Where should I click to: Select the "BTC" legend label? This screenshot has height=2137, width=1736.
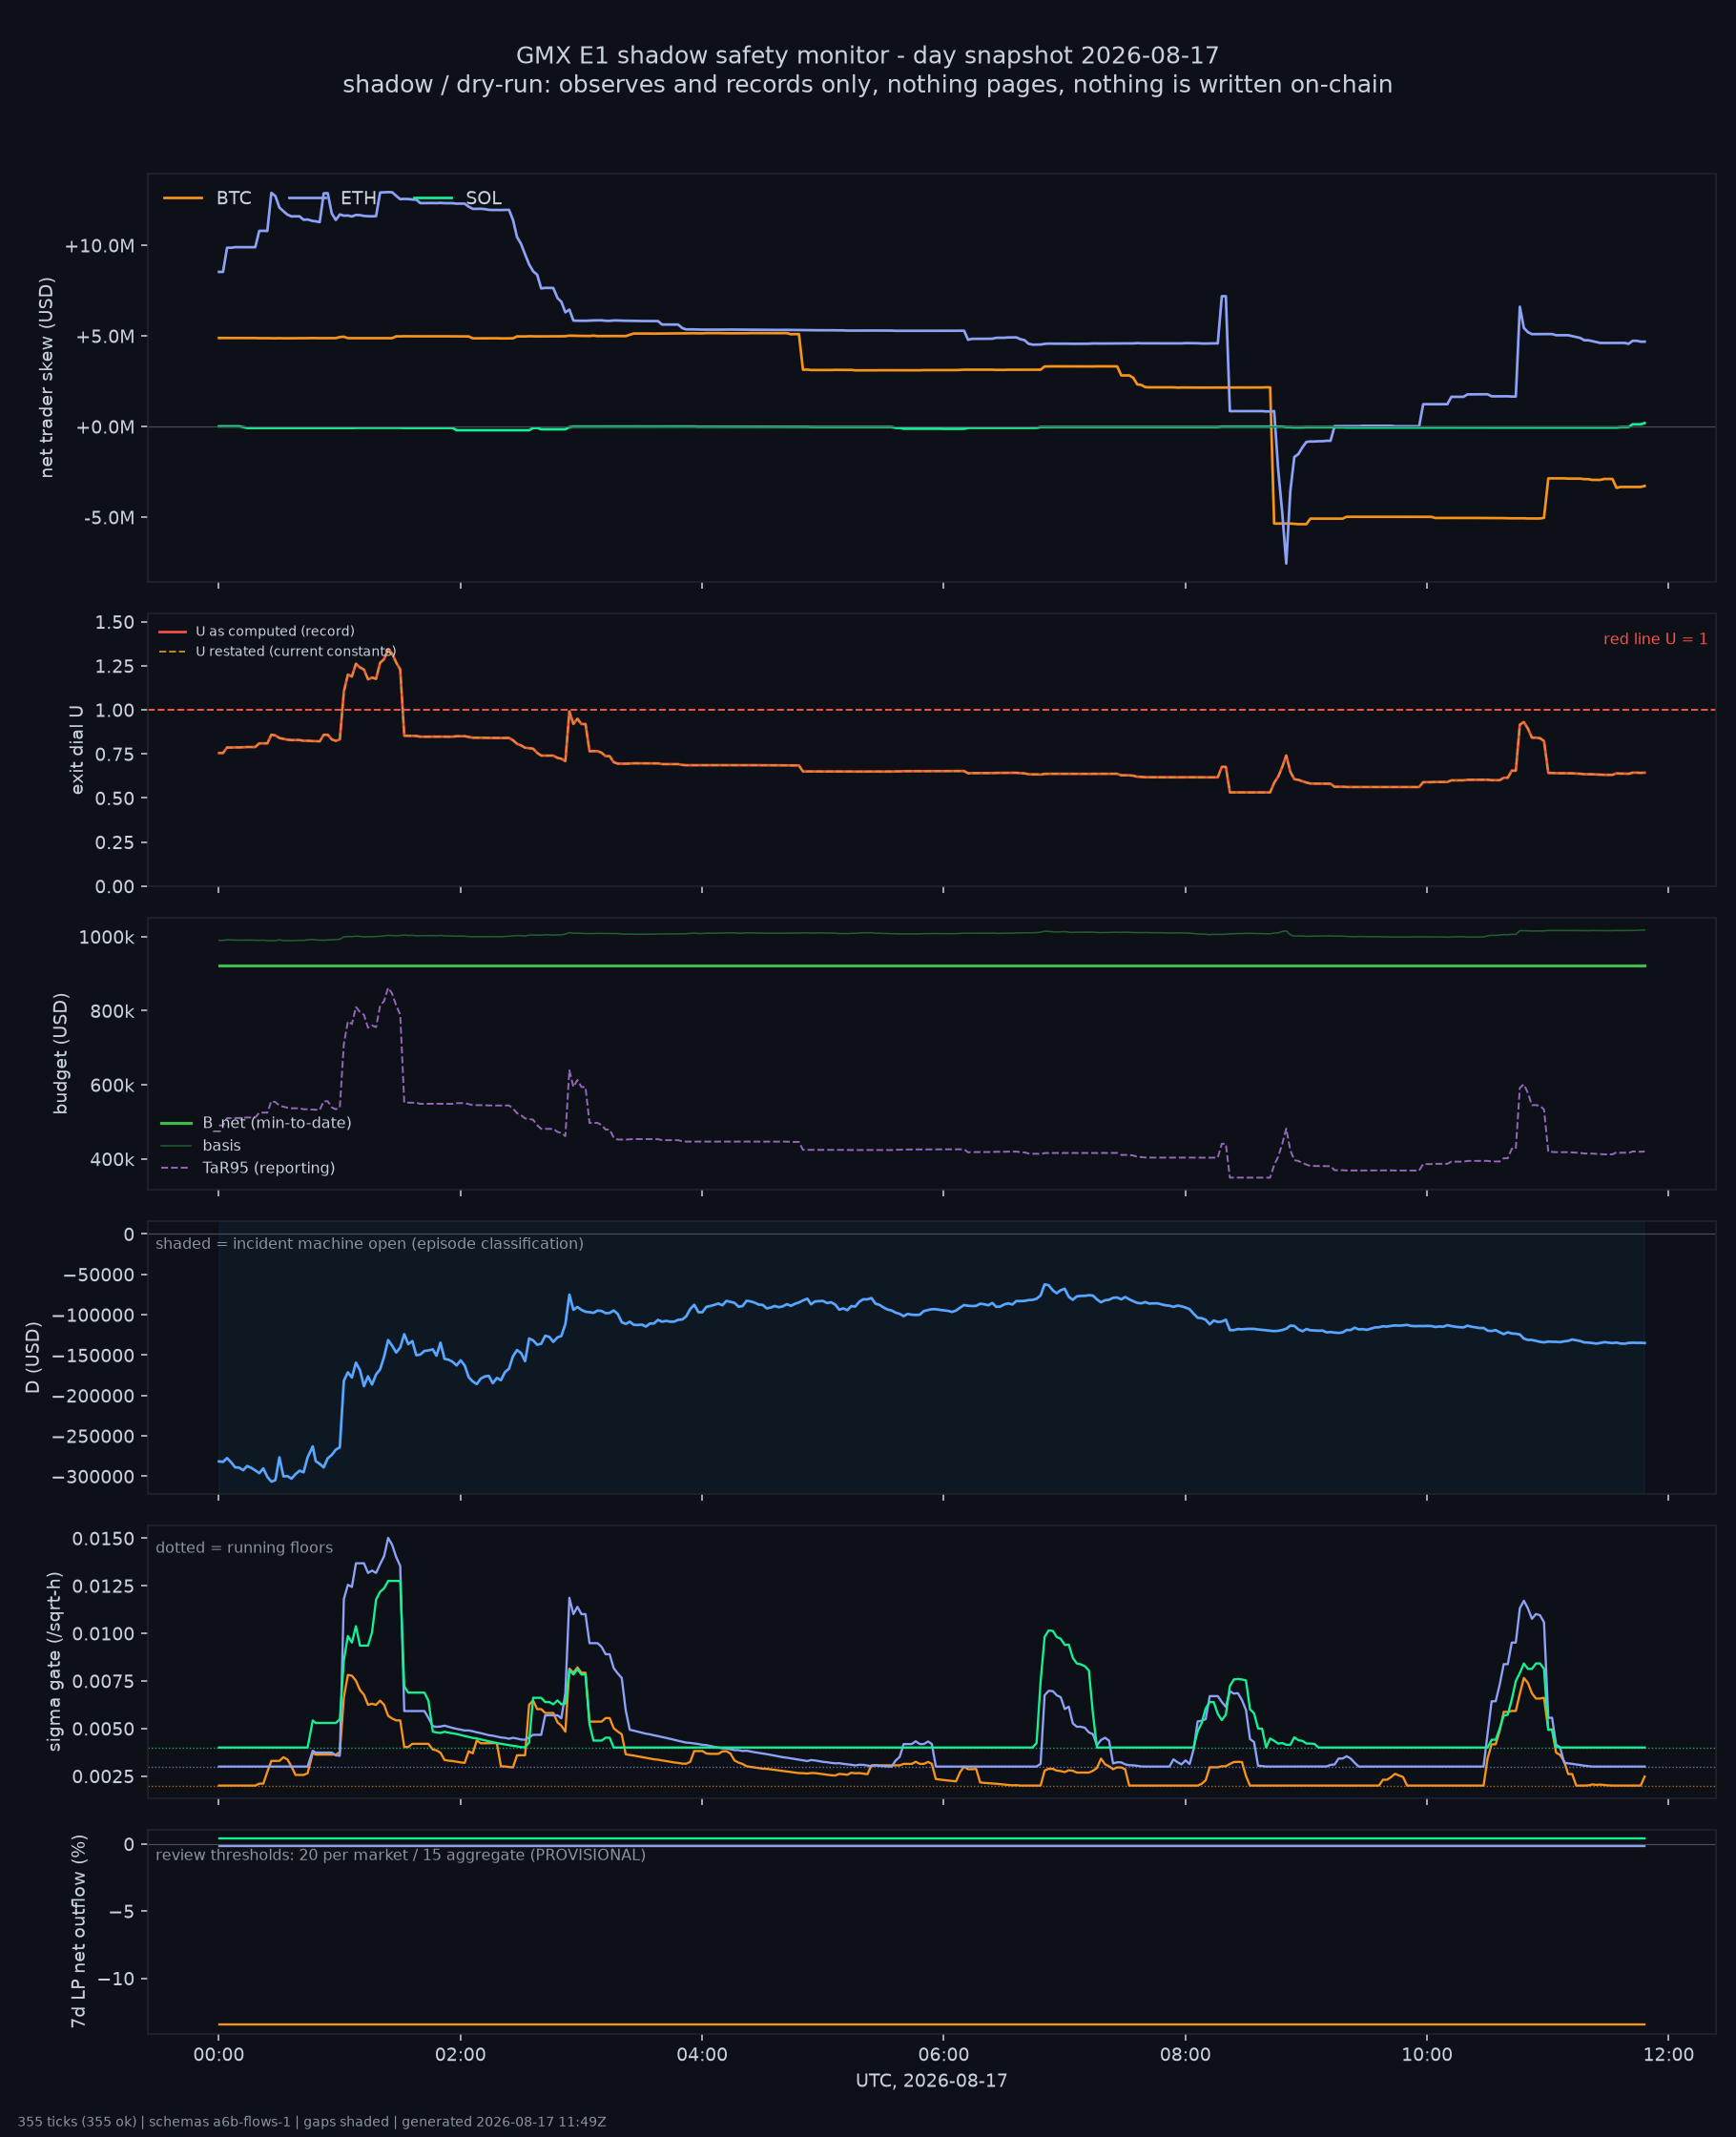tap(234, 198)
